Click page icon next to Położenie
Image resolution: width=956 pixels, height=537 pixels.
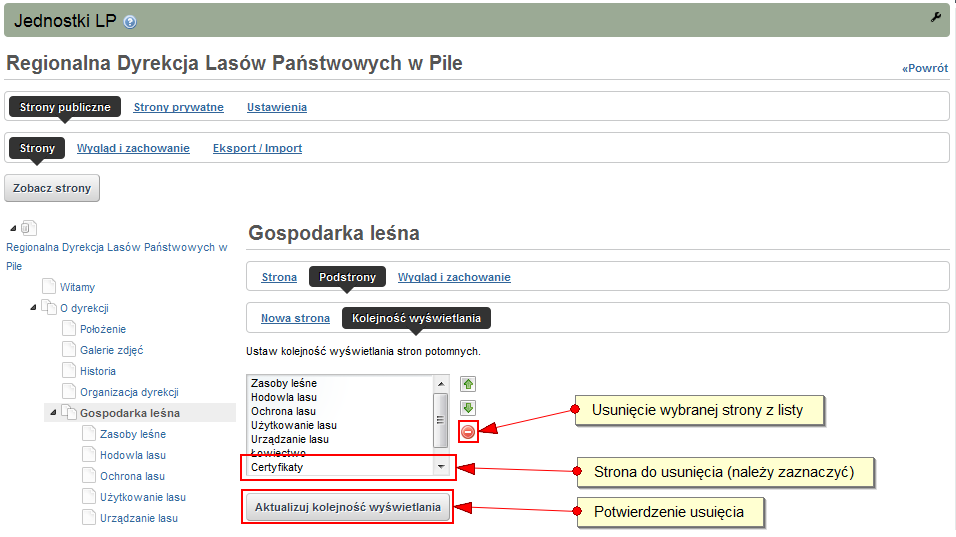coord(69,328)
